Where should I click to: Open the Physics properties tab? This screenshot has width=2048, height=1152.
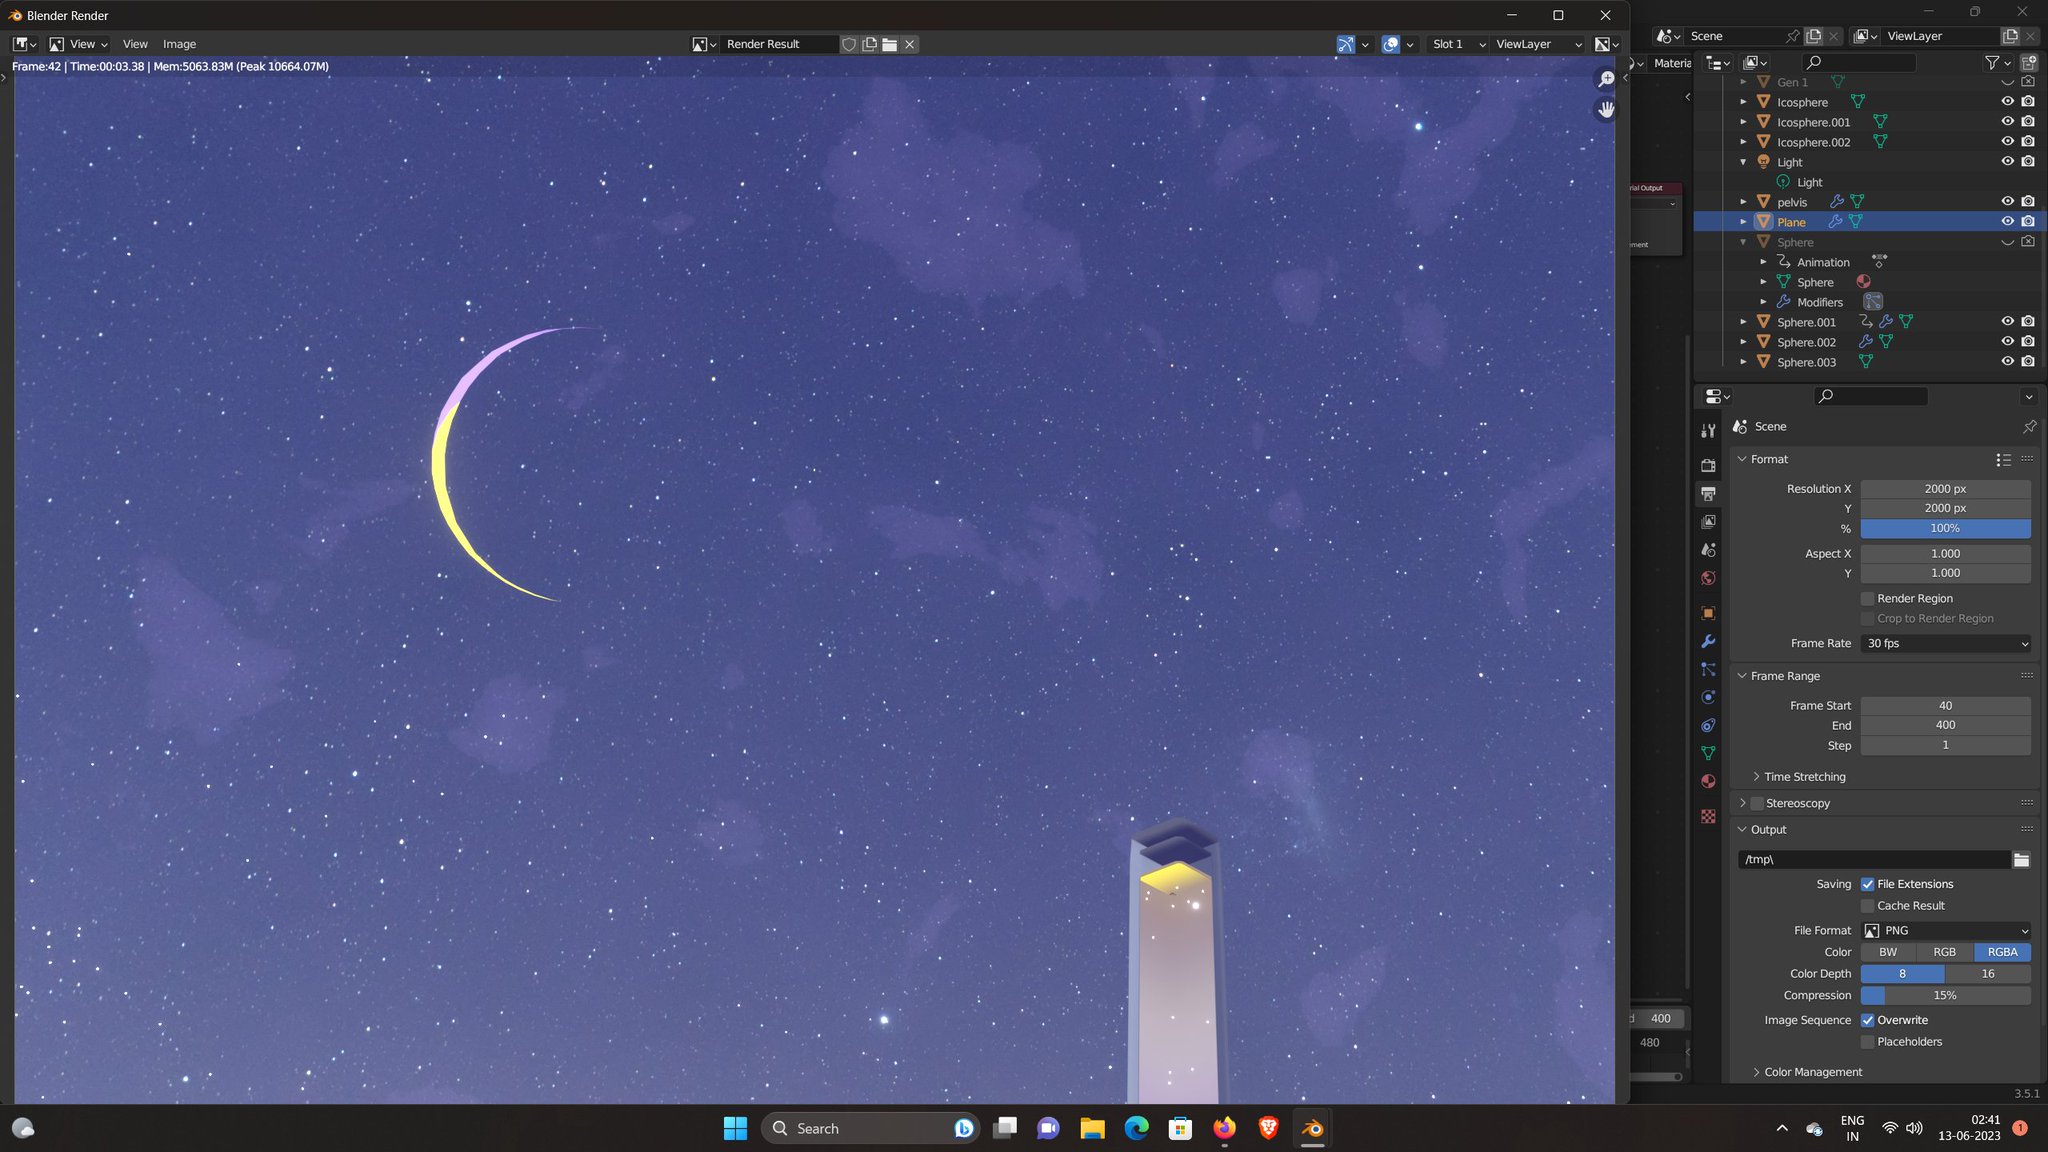point(1708,697)
